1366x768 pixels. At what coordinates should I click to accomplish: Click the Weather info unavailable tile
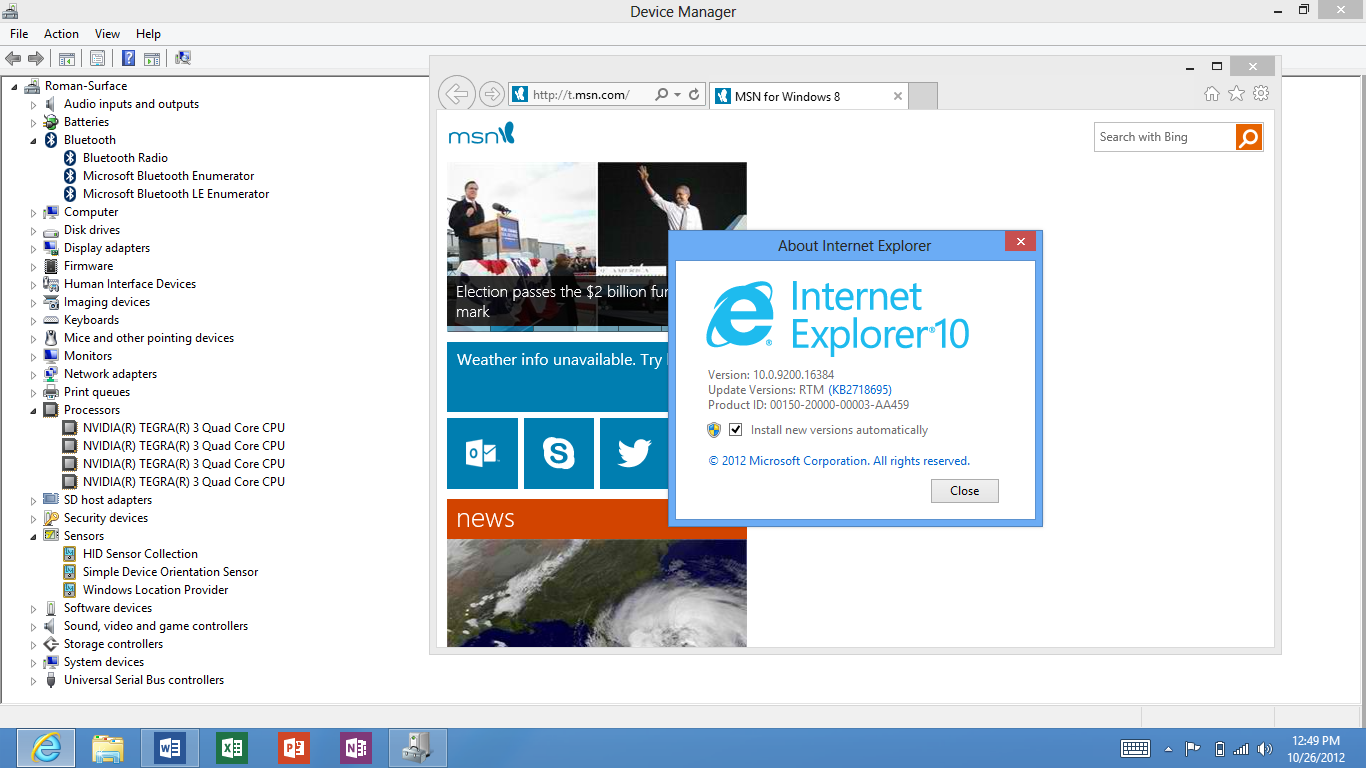click(558, 376)
